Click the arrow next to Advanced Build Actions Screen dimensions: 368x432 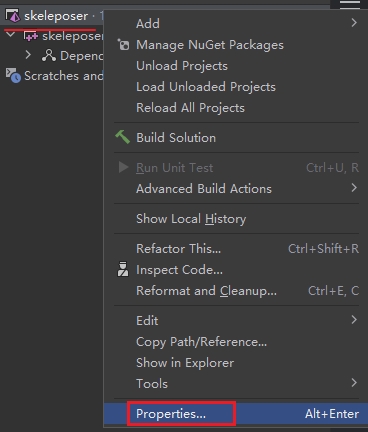[x=354, y=188]
